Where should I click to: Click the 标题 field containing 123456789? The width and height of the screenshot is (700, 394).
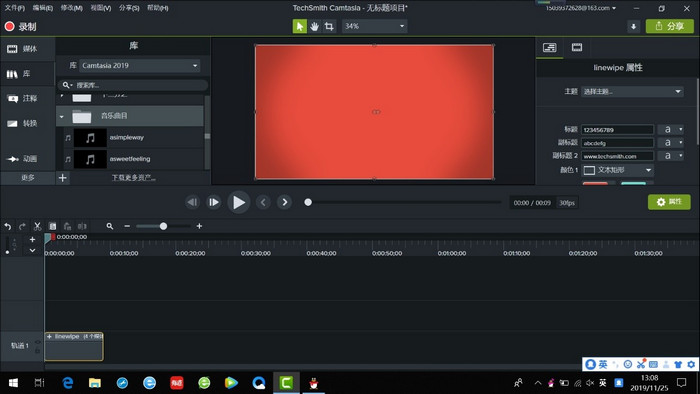click(x=617, y=130)
